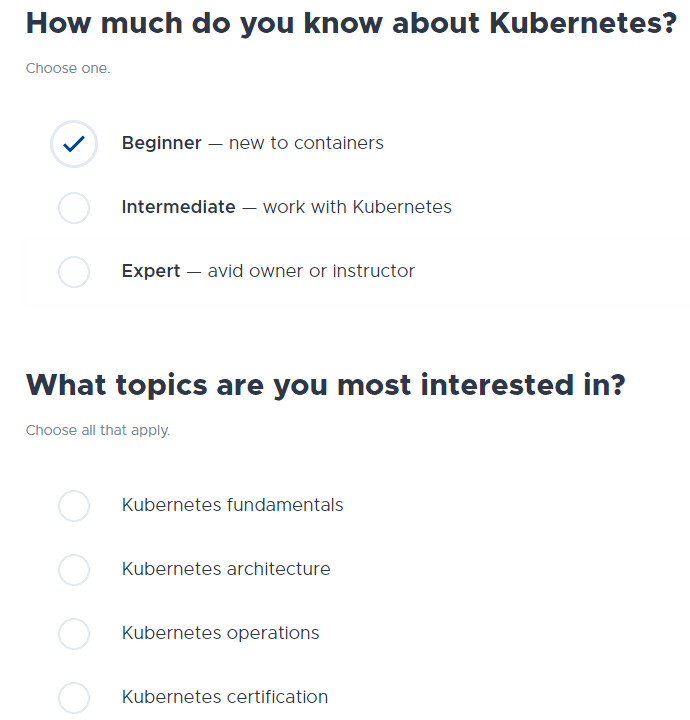Click the 'Kubernetes certification' text label
The width and height of the screenshot is (690, 720).
pos(224,697)
